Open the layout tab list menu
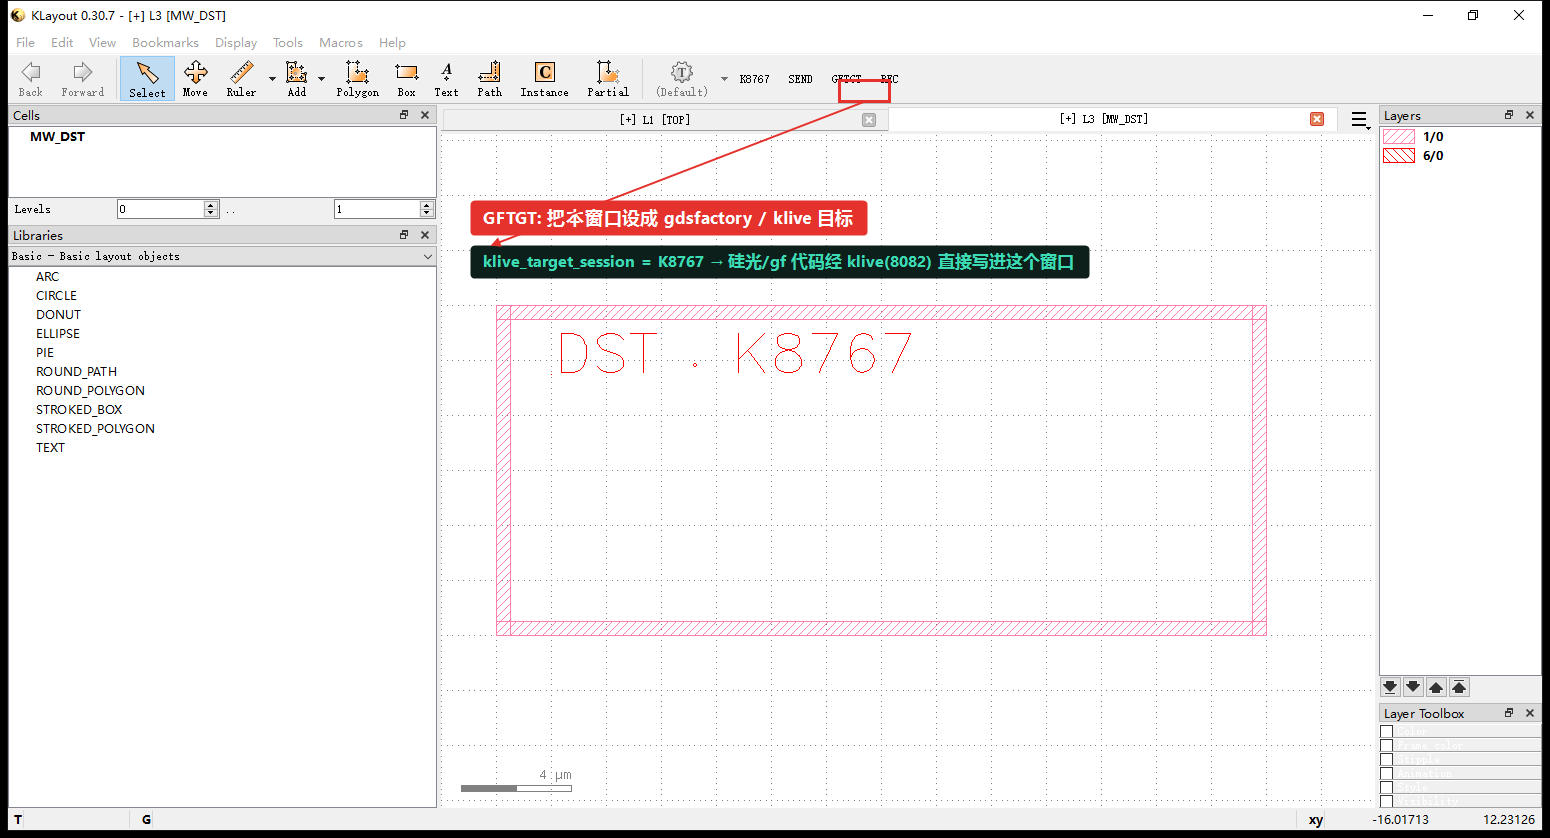 click(1359, 120)
